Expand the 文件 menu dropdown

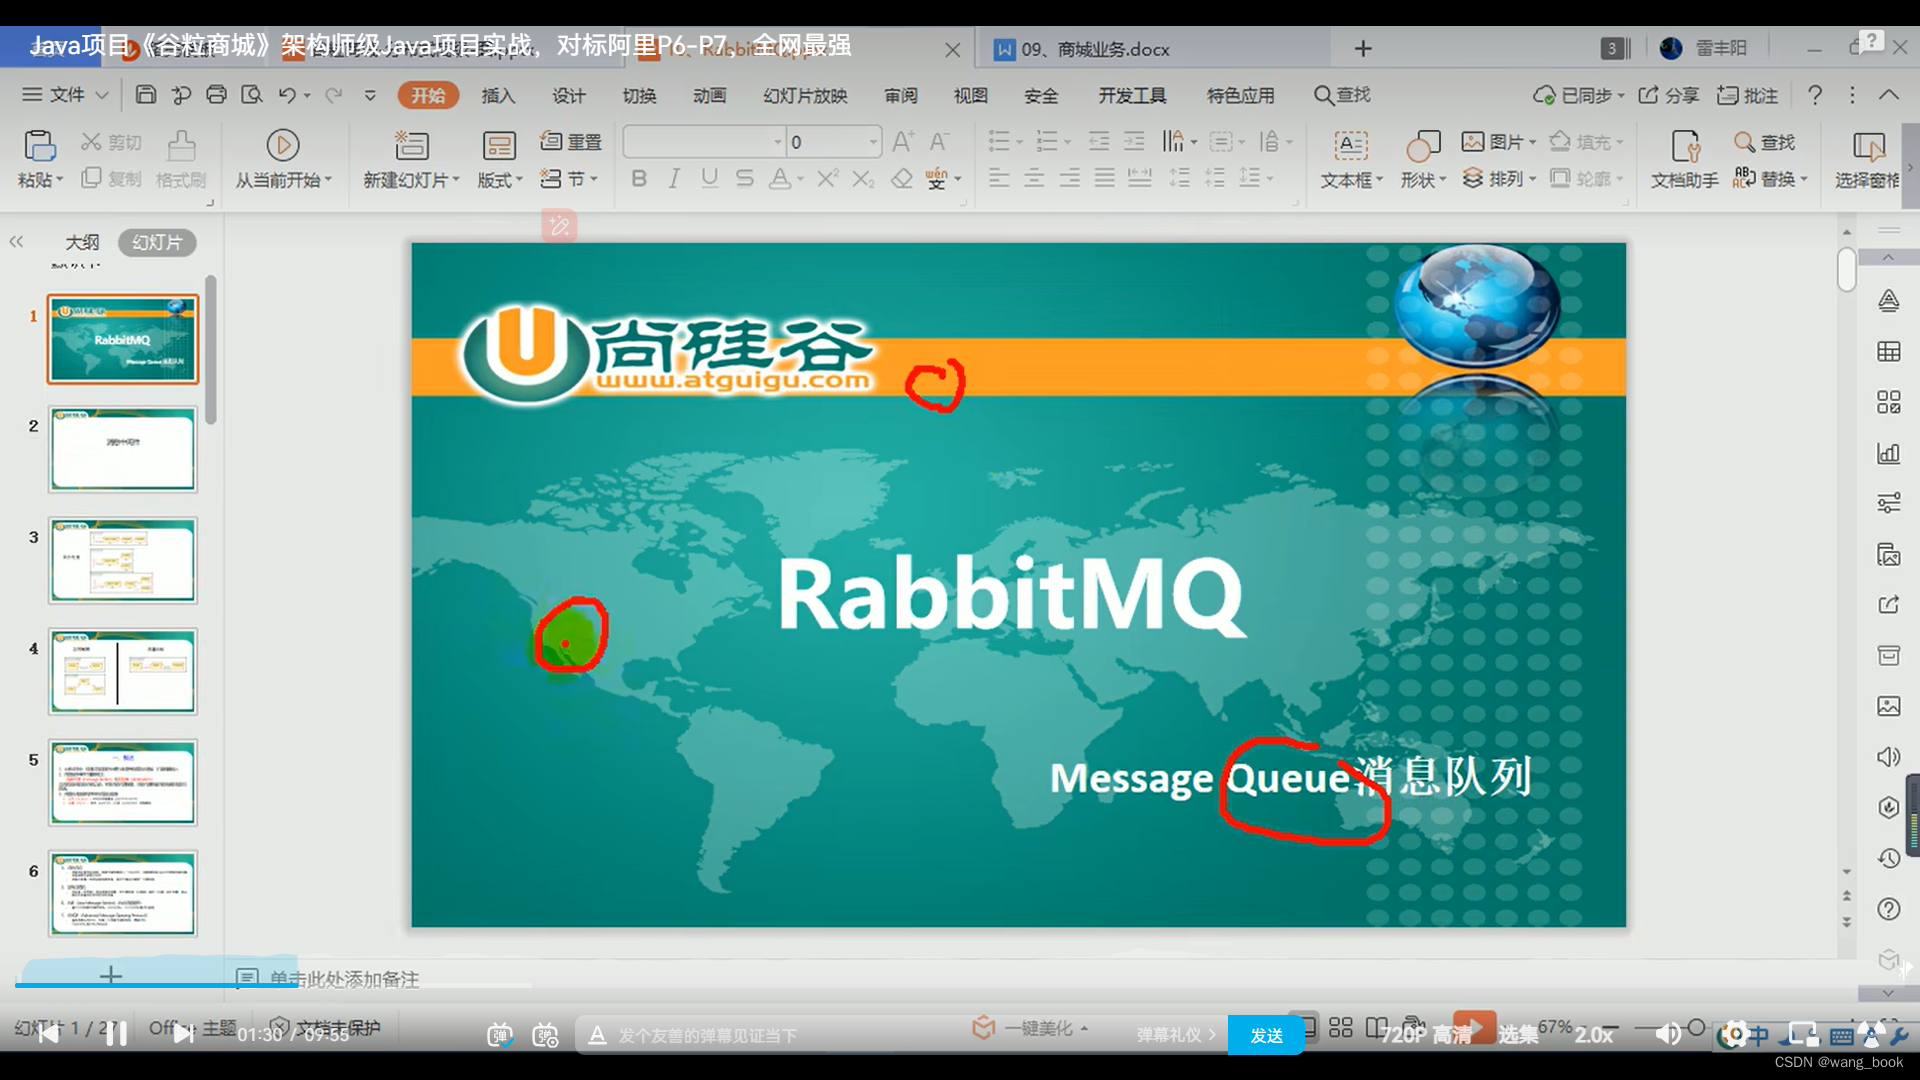click(x=65, y=95)
